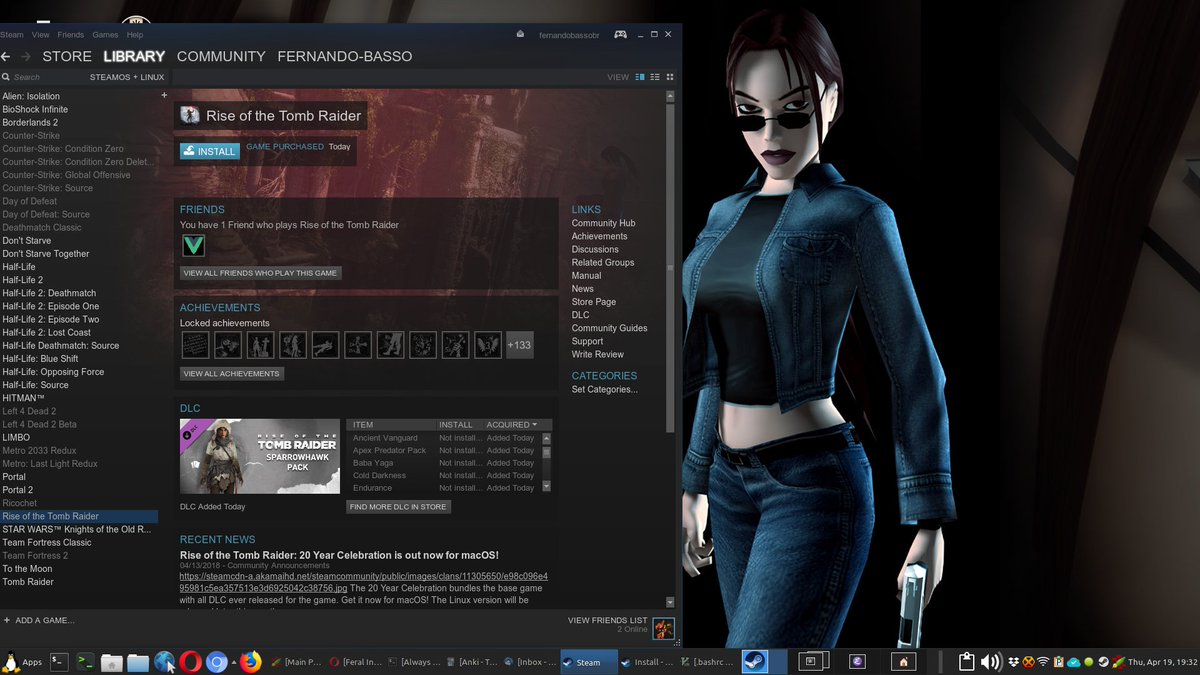
Task: Select BioShock Infinite in the library
Action: (35, 109)
